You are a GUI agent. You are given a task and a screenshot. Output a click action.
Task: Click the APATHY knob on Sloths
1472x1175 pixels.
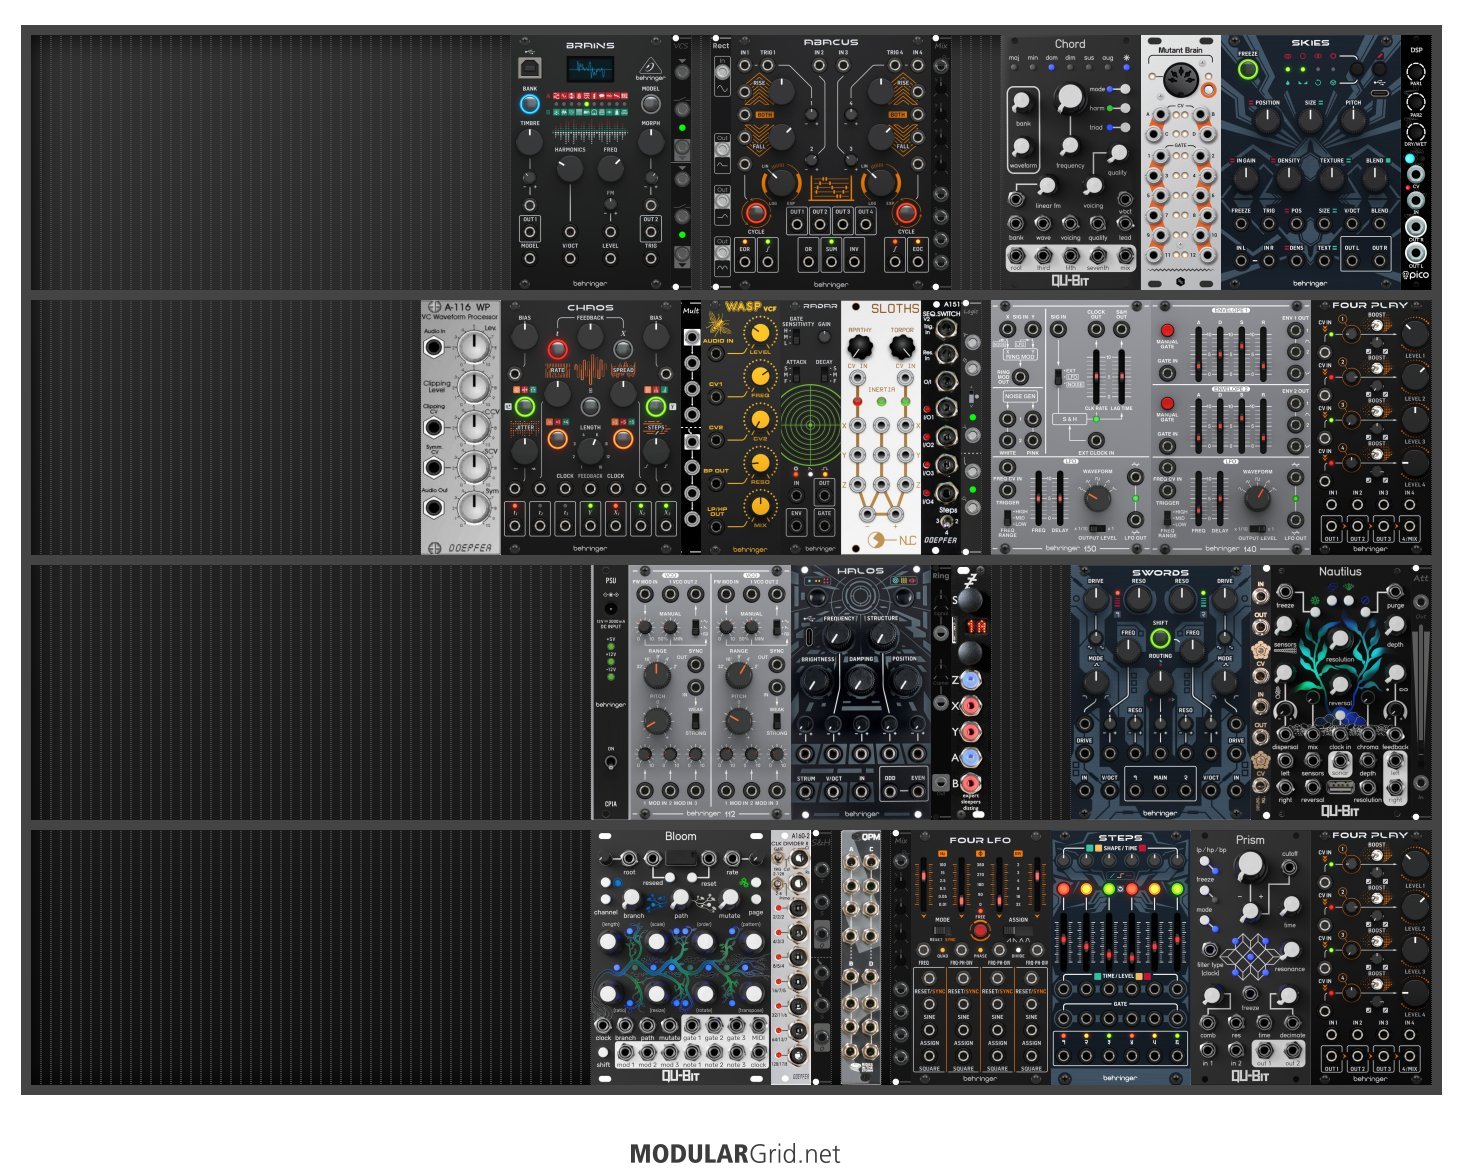[x=860, y=347]
